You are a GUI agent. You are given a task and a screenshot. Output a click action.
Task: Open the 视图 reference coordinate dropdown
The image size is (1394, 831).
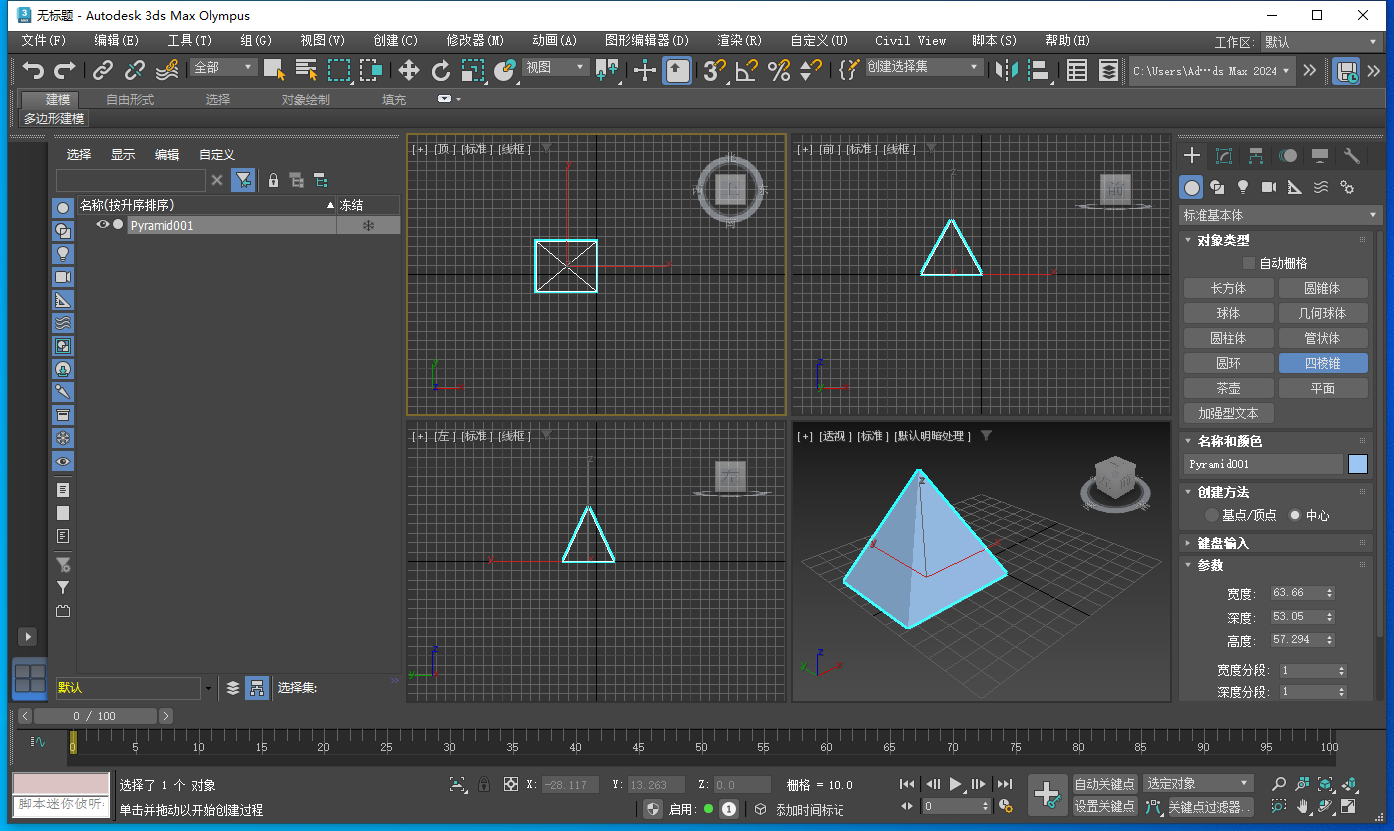(555, 68)
